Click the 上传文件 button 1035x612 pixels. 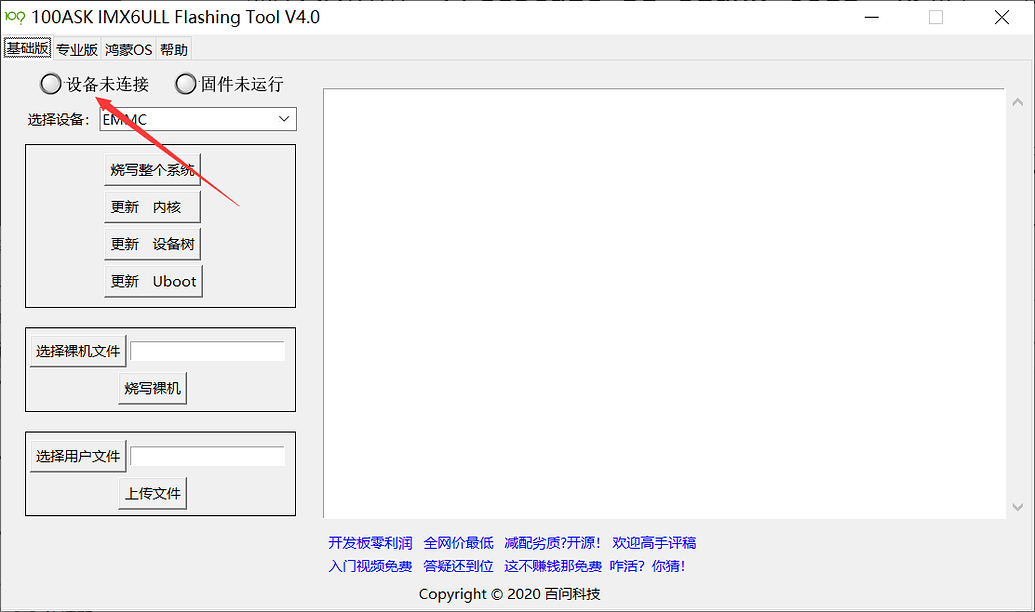[x=152, y=493]
